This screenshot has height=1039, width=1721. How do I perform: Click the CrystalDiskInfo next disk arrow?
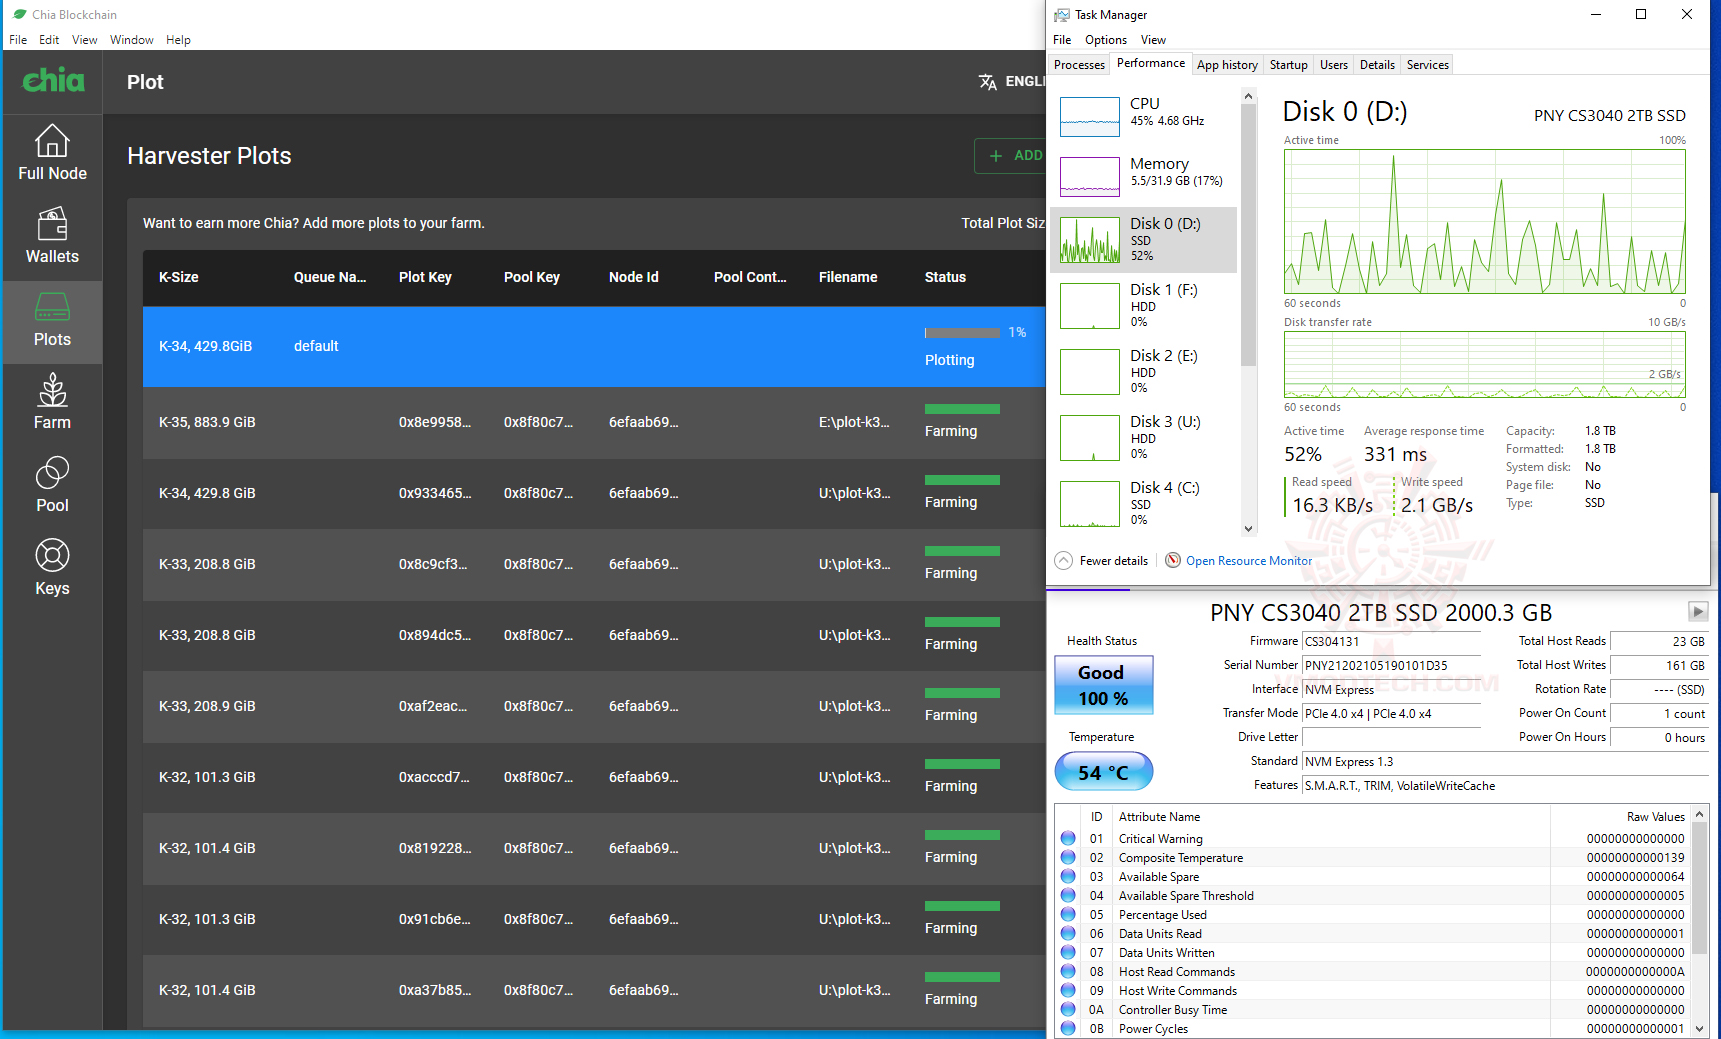click(x=1698, y=611)
